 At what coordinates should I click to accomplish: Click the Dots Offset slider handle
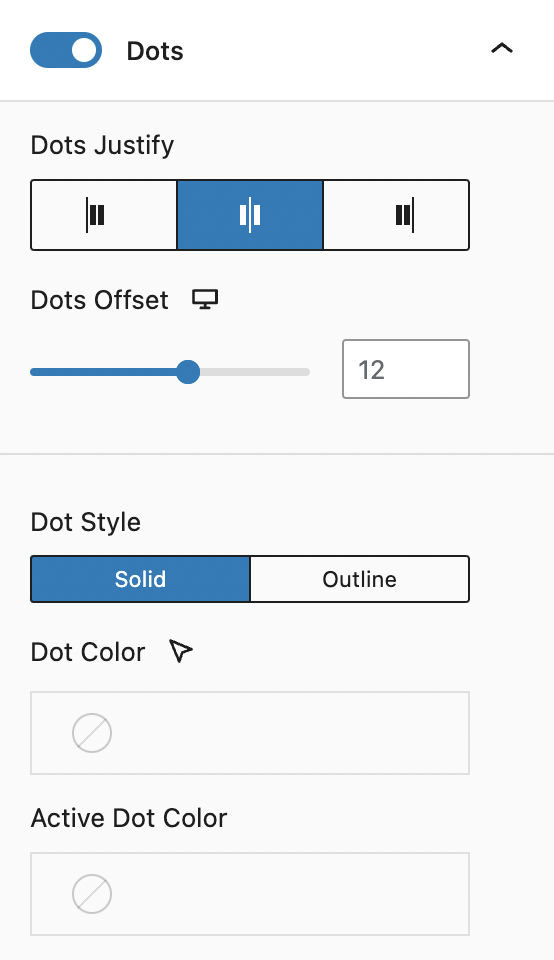coord(188,372)
